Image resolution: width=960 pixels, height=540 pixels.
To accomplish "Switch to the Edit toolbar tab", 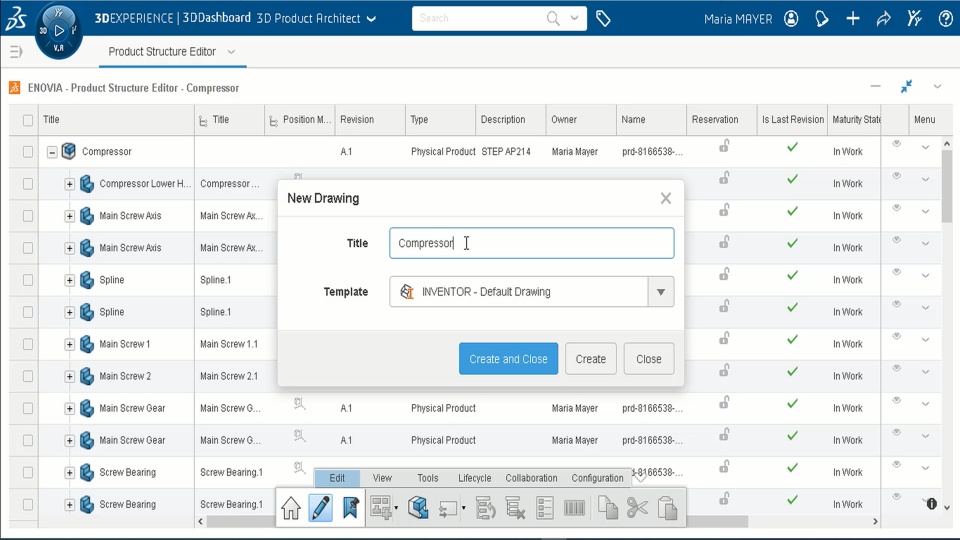I will [337, 478].
